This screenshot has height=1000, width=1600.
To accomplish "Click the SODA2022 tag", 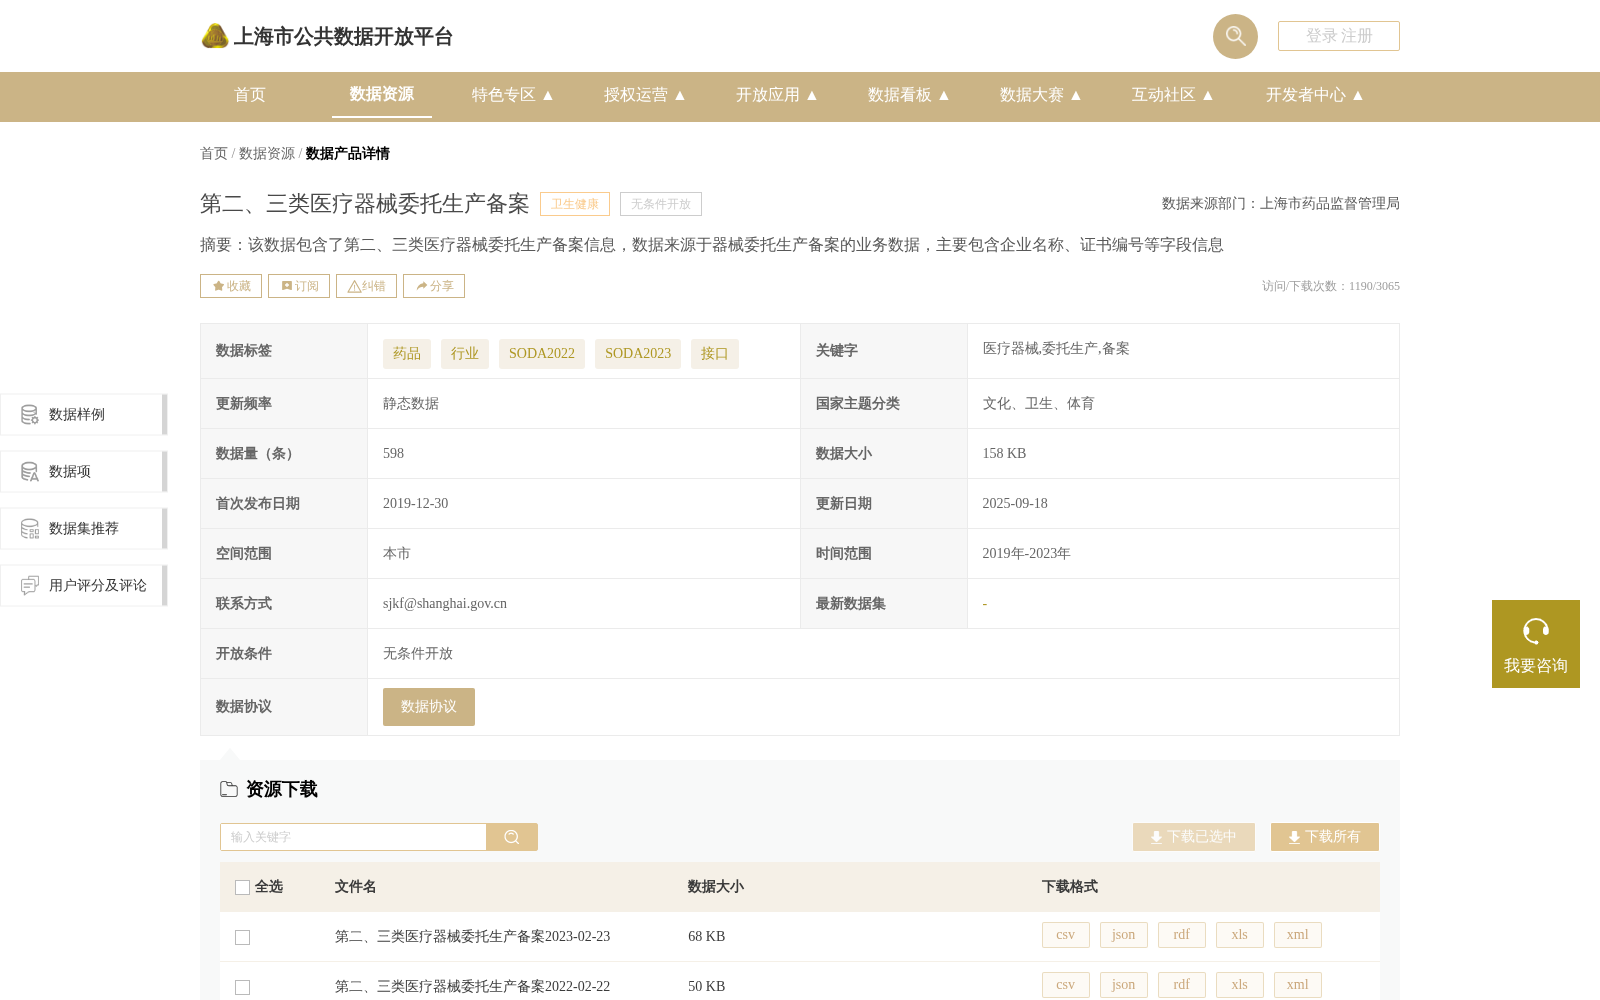I will click(542, 354).
